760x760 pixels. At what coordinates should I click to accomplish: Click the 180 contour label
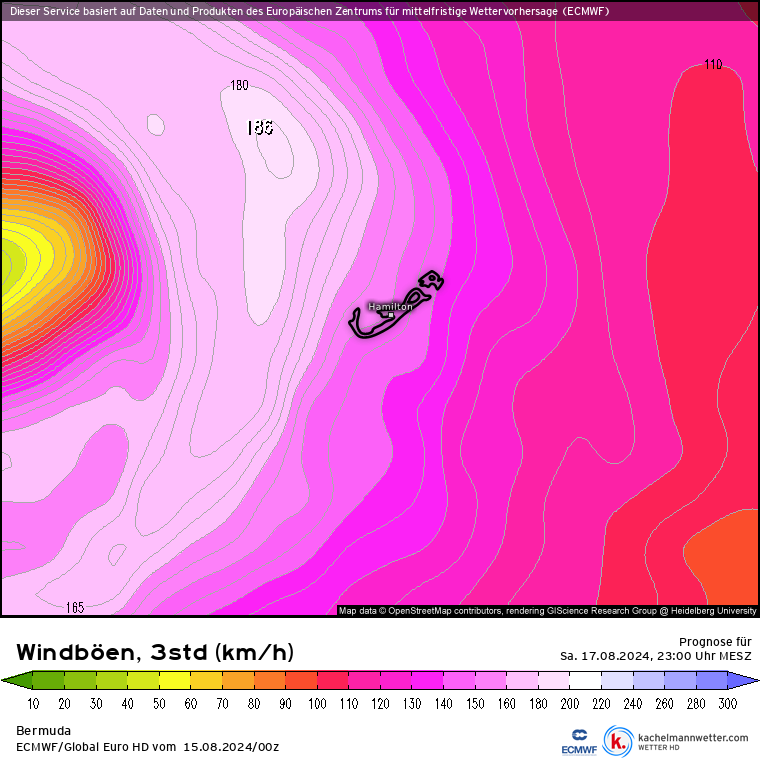(239, 86)
